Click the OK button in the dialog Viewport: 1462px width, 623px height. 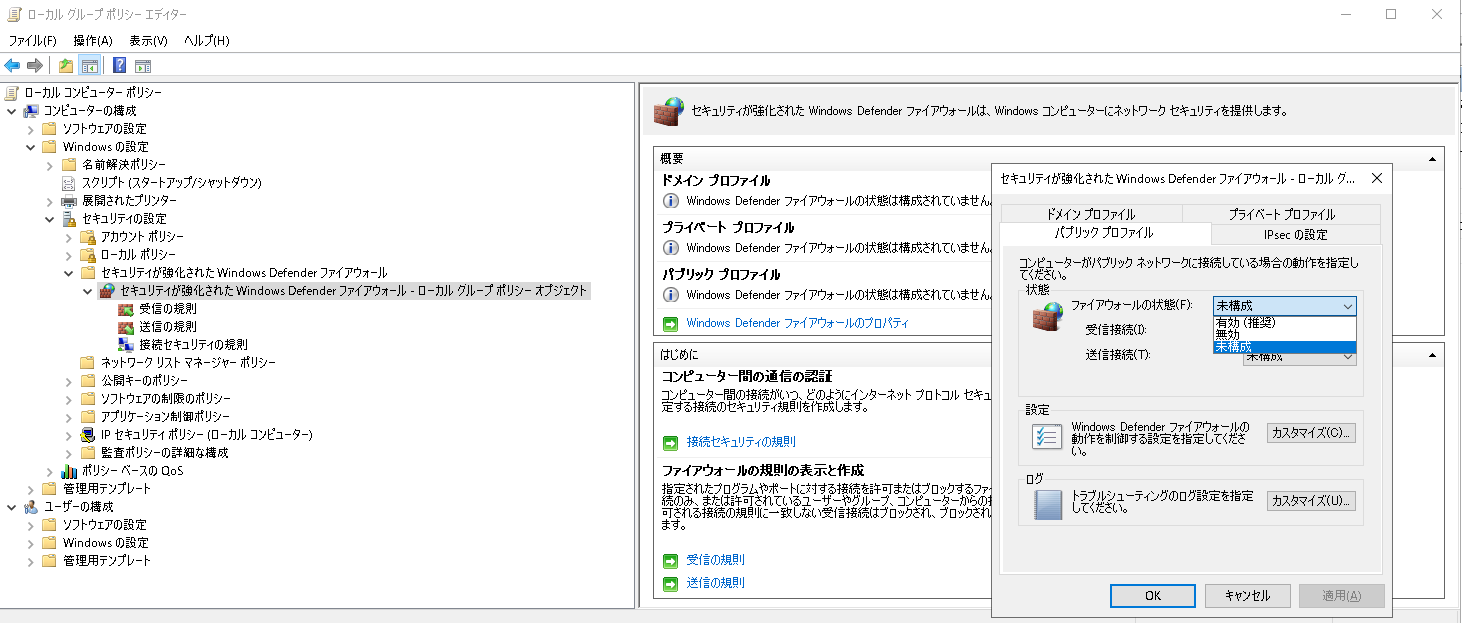[1152, 595]
